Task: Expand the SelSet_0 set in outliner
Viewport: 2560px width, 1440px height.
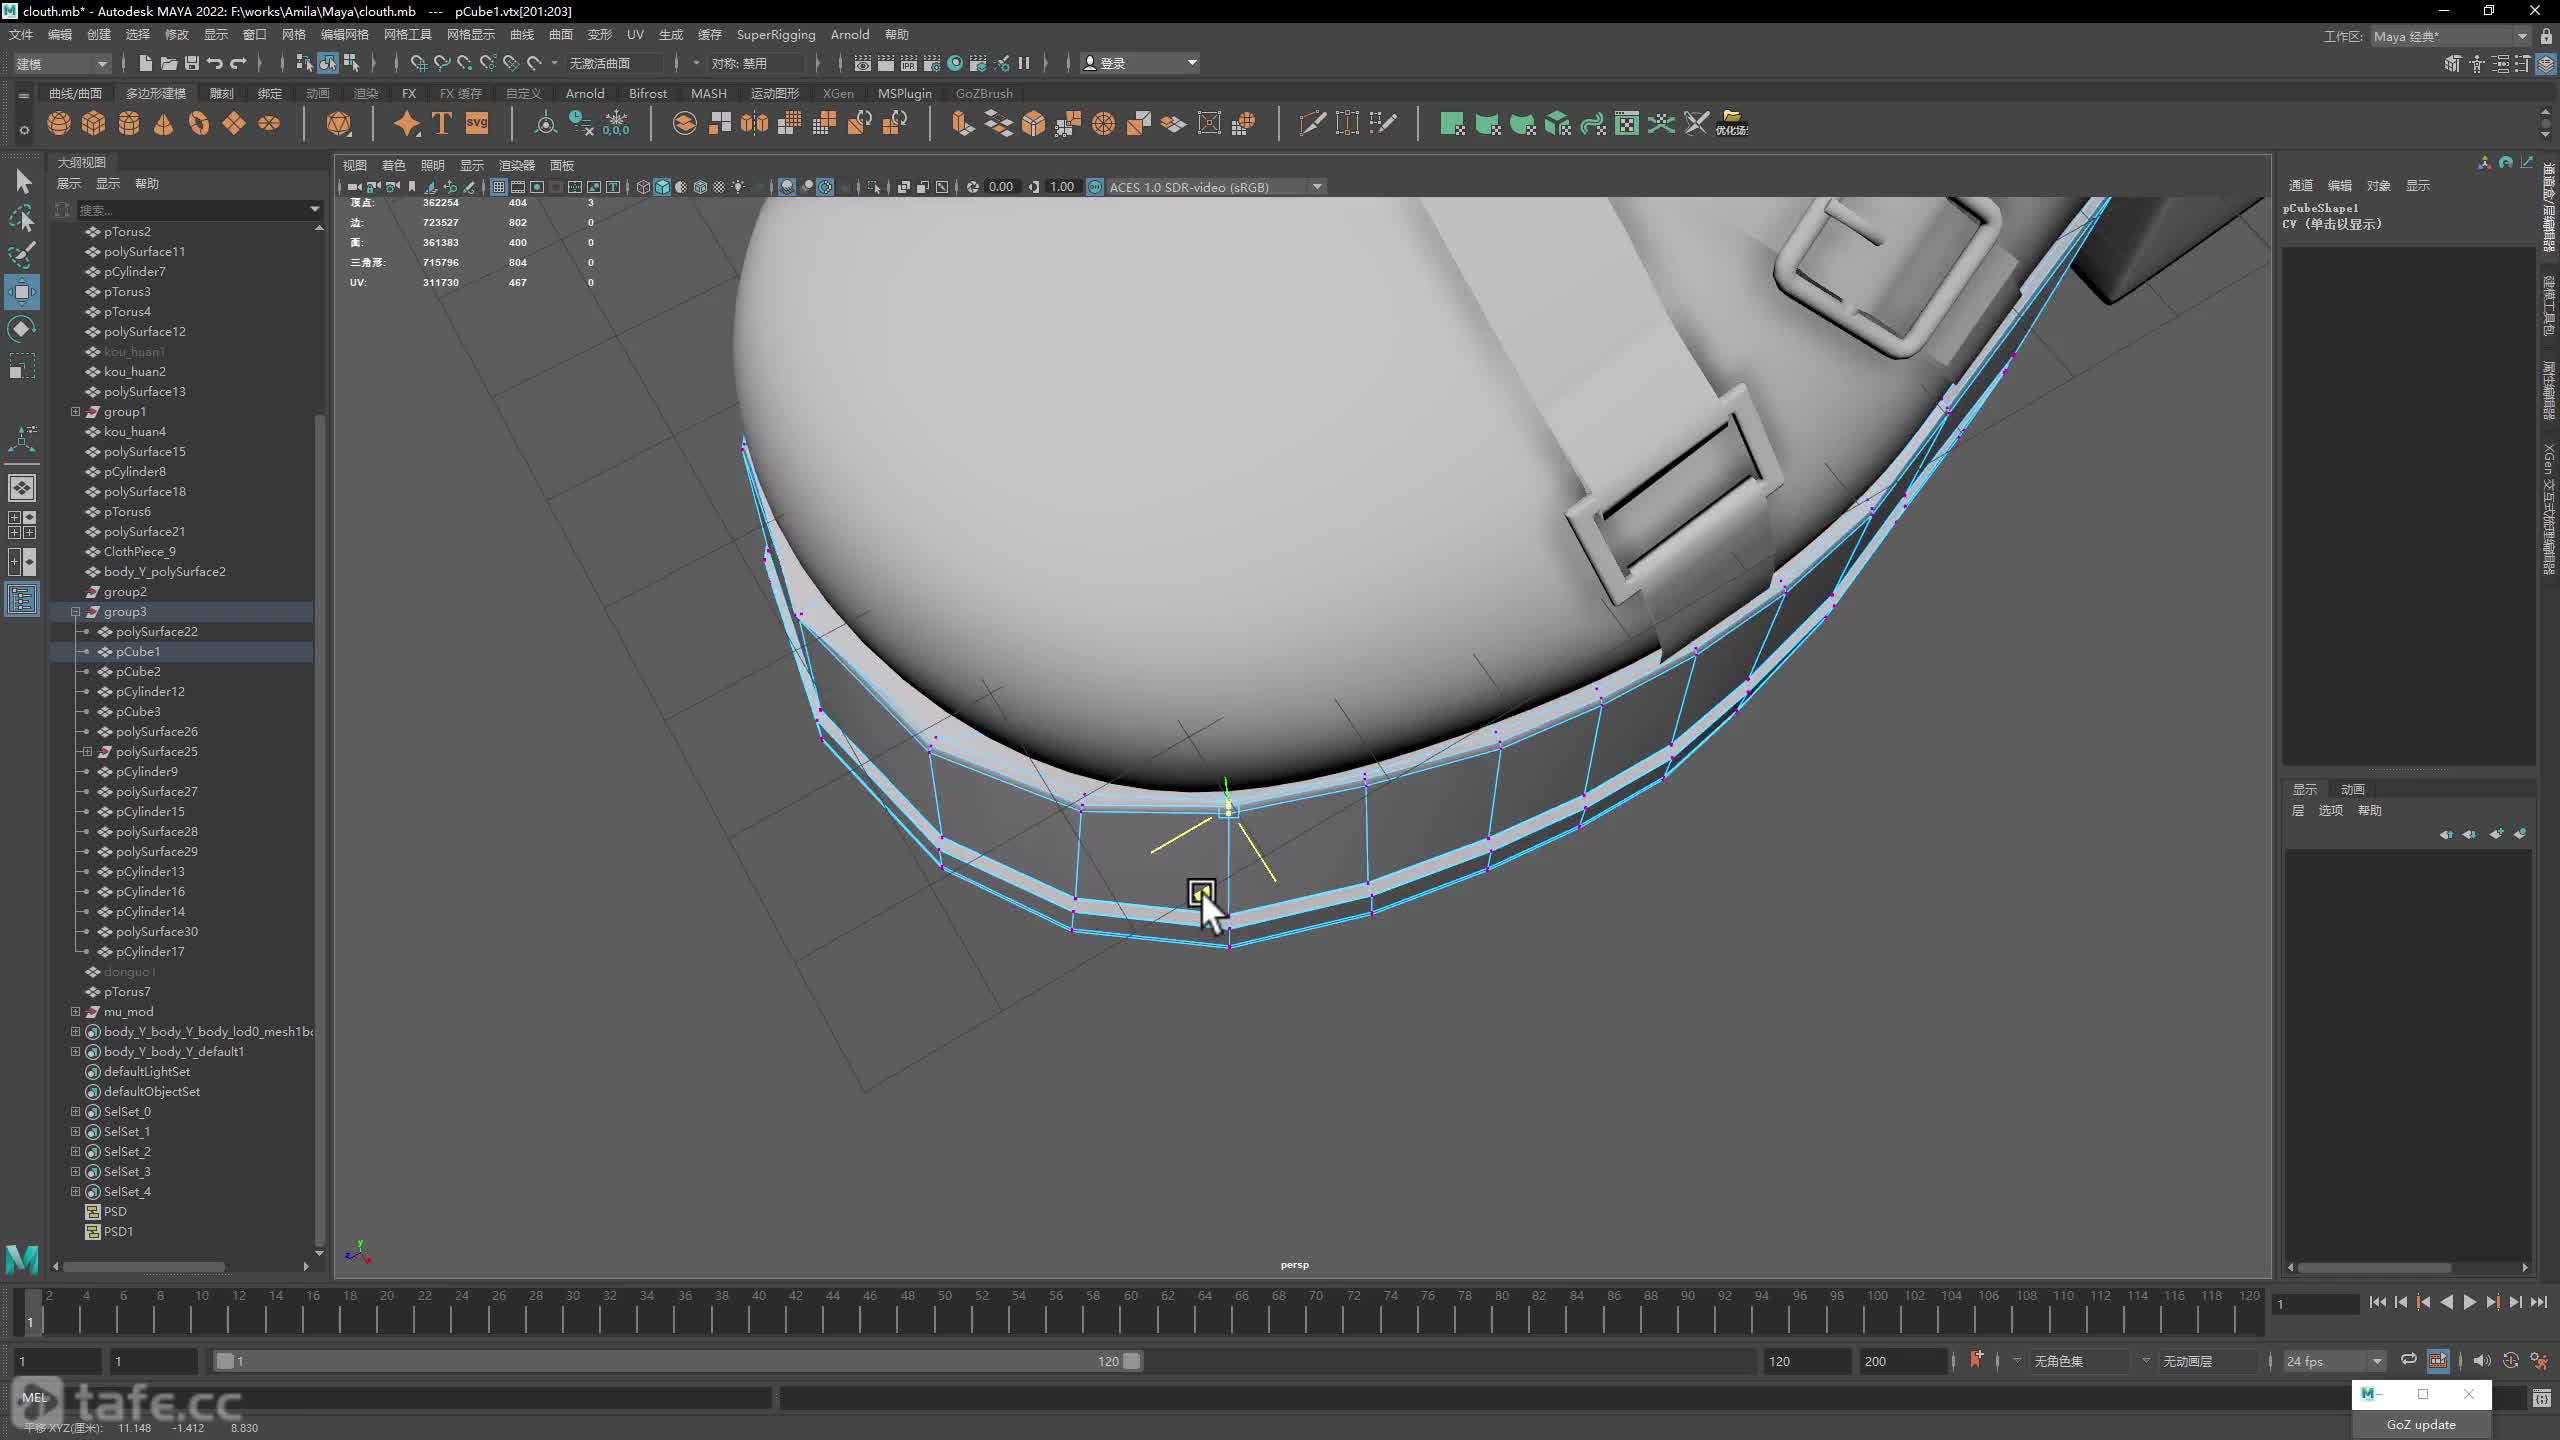Action: [75, 1111]
